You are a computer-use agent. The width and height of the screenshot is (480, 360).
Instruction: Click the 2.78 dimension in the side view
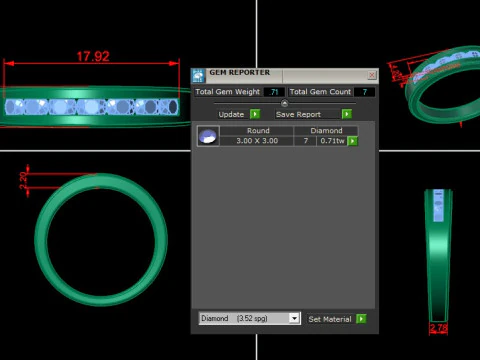click(438, 328)
